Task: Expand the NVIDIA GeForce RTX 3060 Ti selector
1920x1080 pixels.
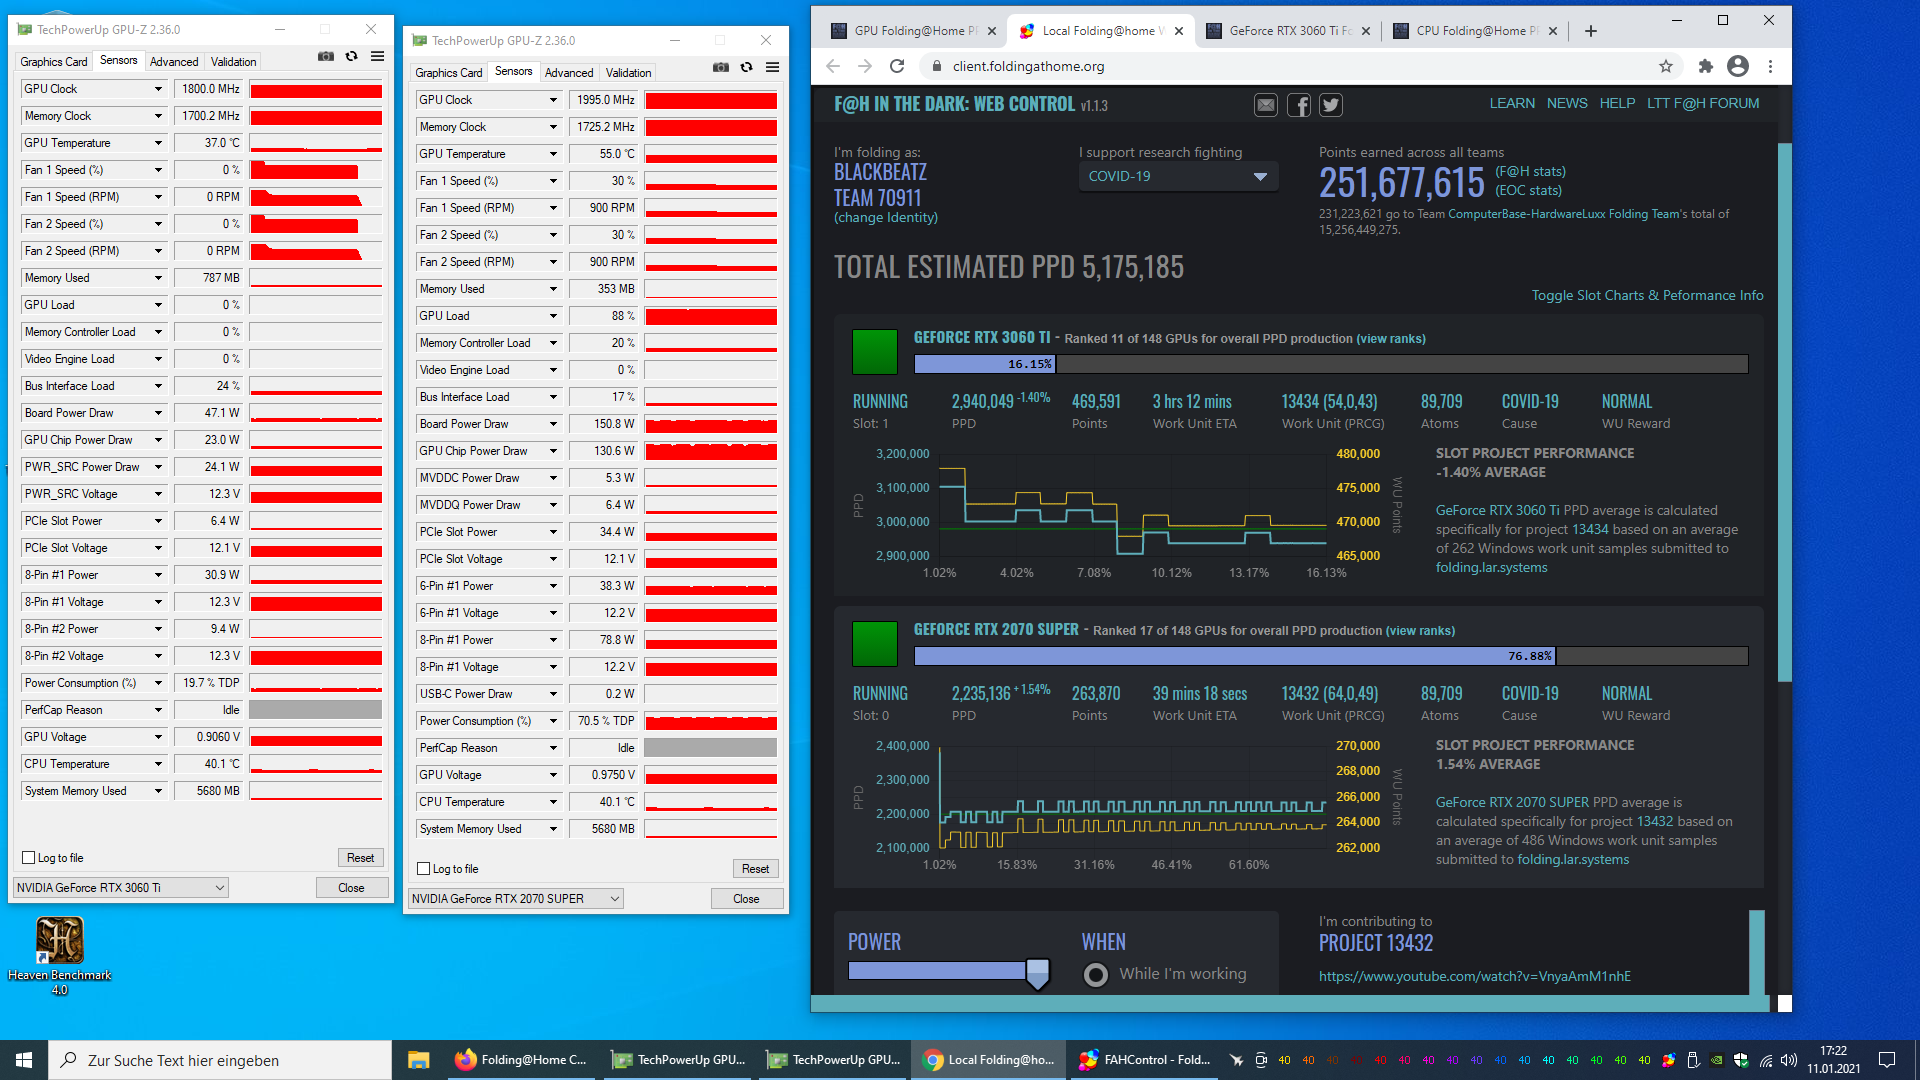Action: coord(121,888)
